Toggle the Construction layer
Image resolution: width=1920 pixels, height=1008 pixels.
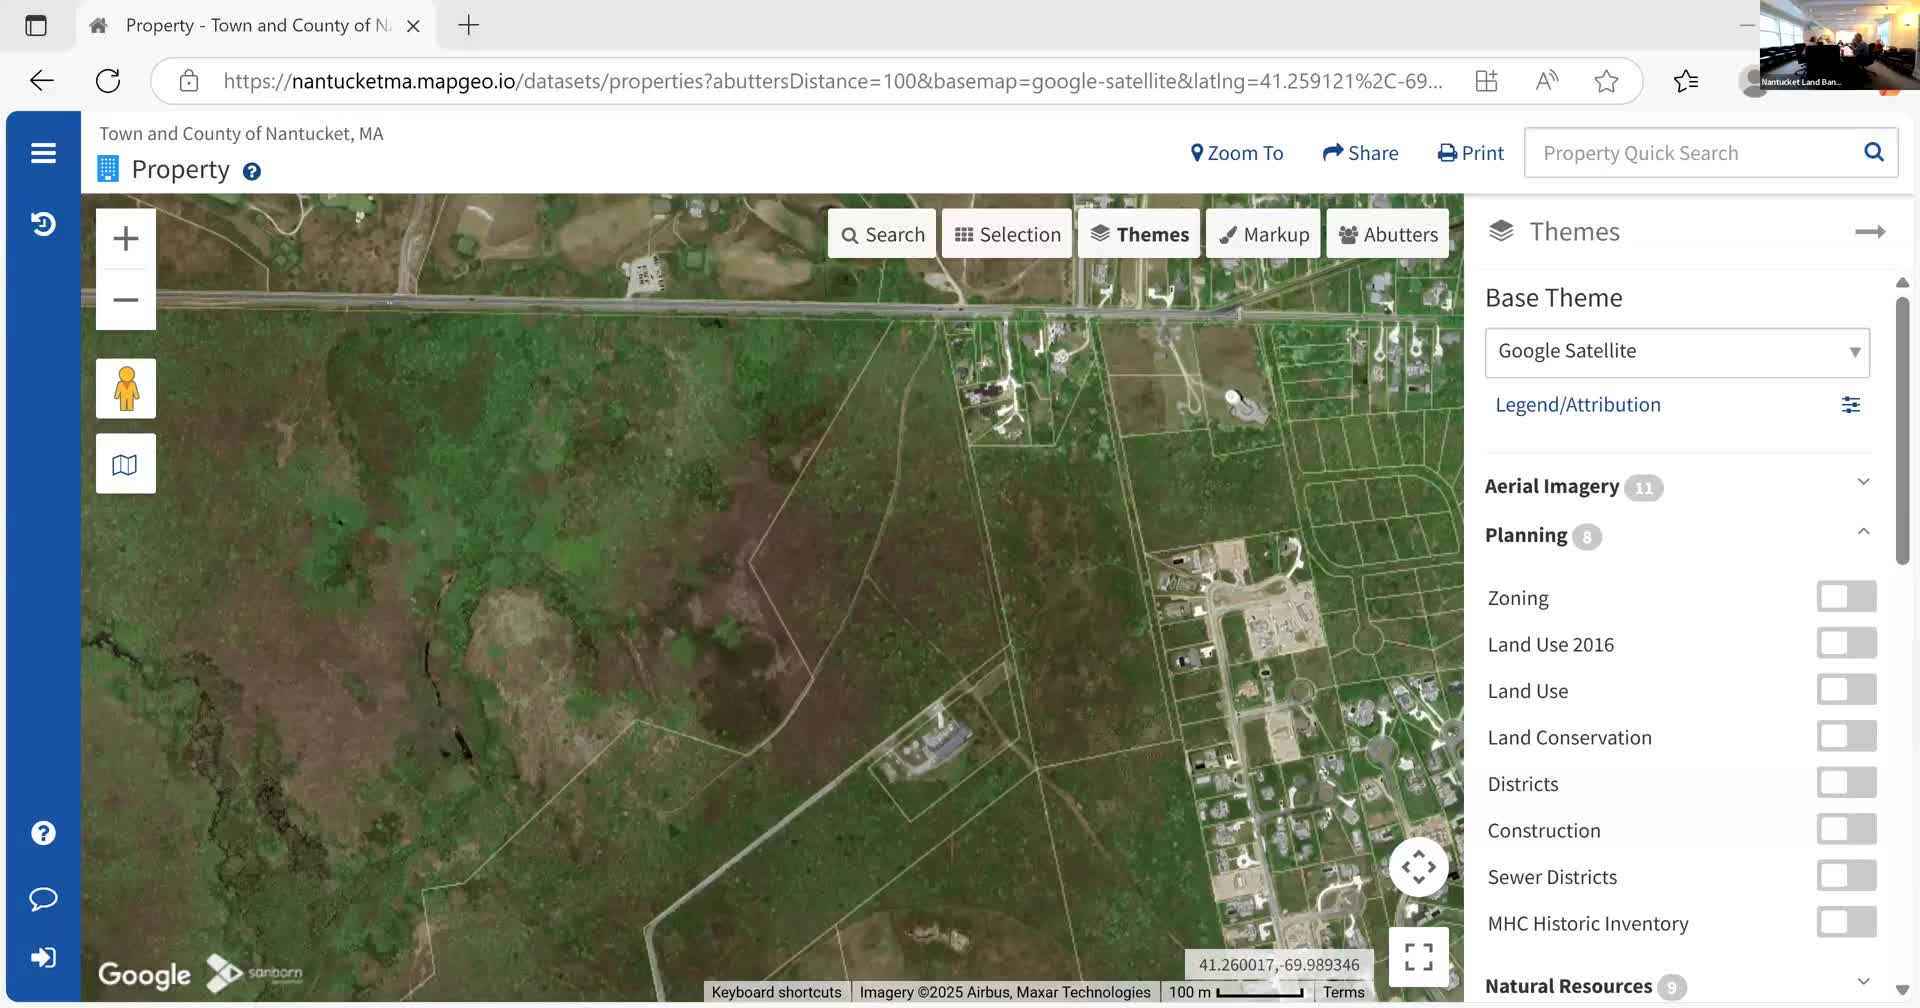(1846, 829)
